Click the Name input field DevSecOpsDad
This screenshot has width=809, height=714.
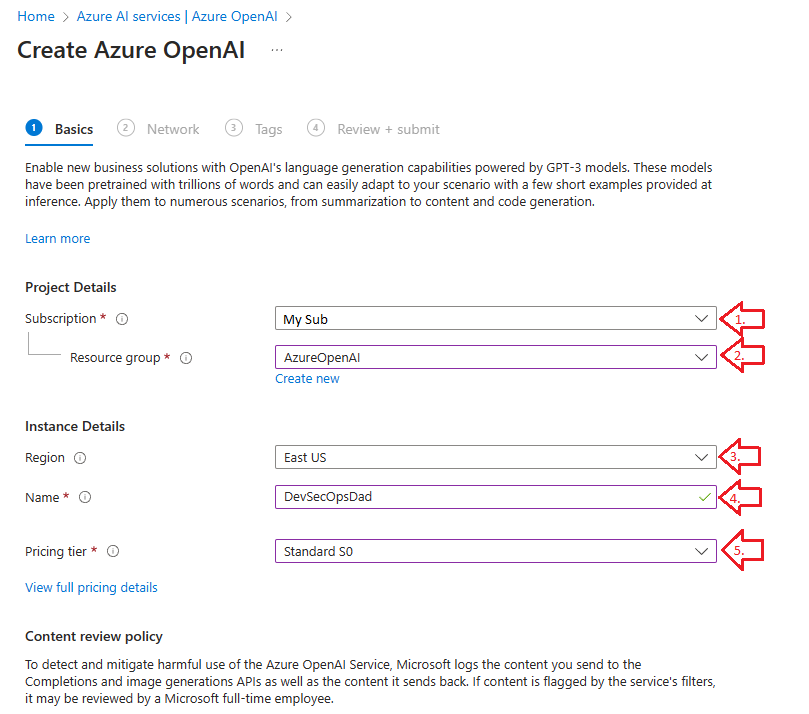tap(495, 497)
